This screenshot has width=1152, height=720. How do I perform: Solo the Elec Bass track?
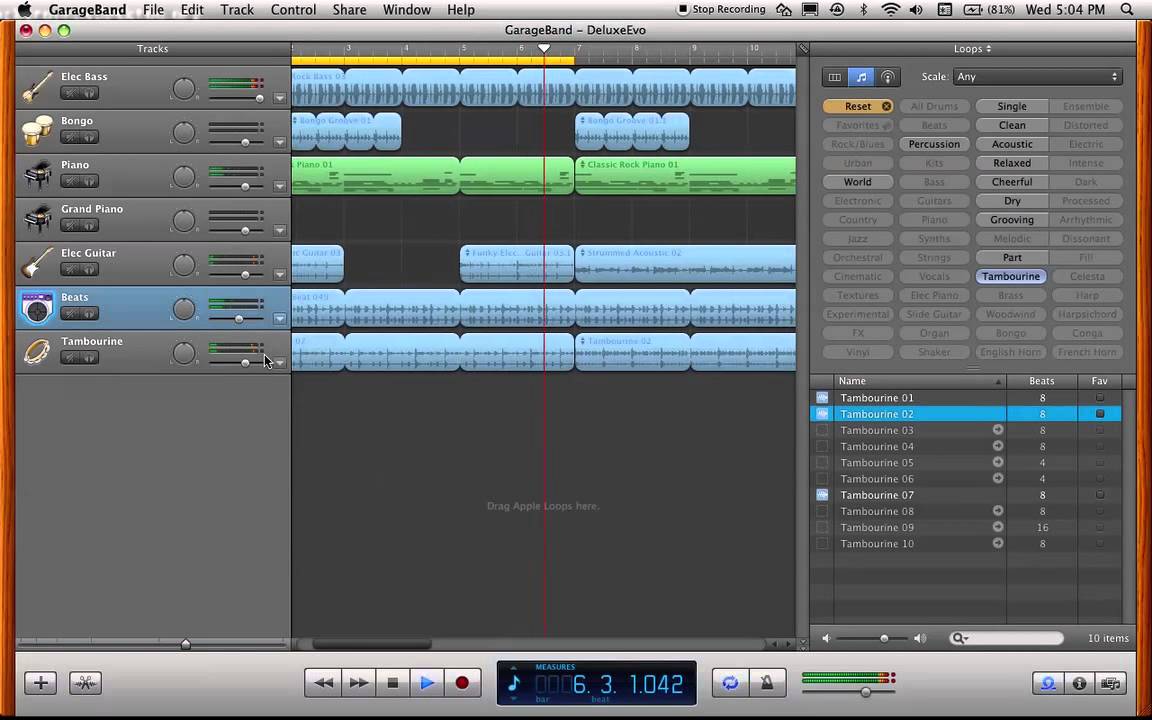[88, 93]
